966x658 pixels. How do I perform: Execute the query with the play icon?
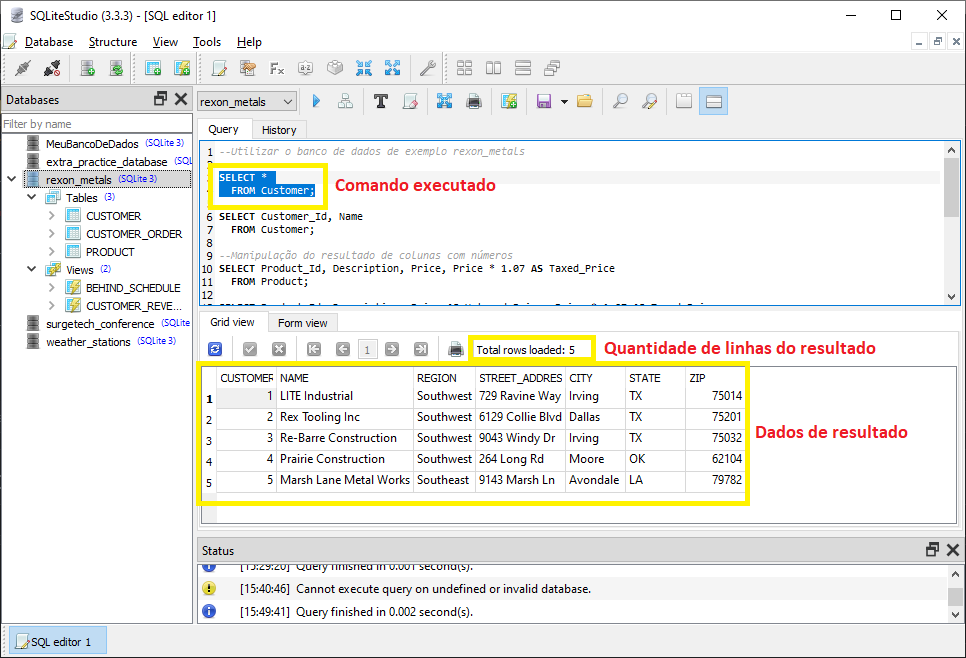(x=317, y=101)
